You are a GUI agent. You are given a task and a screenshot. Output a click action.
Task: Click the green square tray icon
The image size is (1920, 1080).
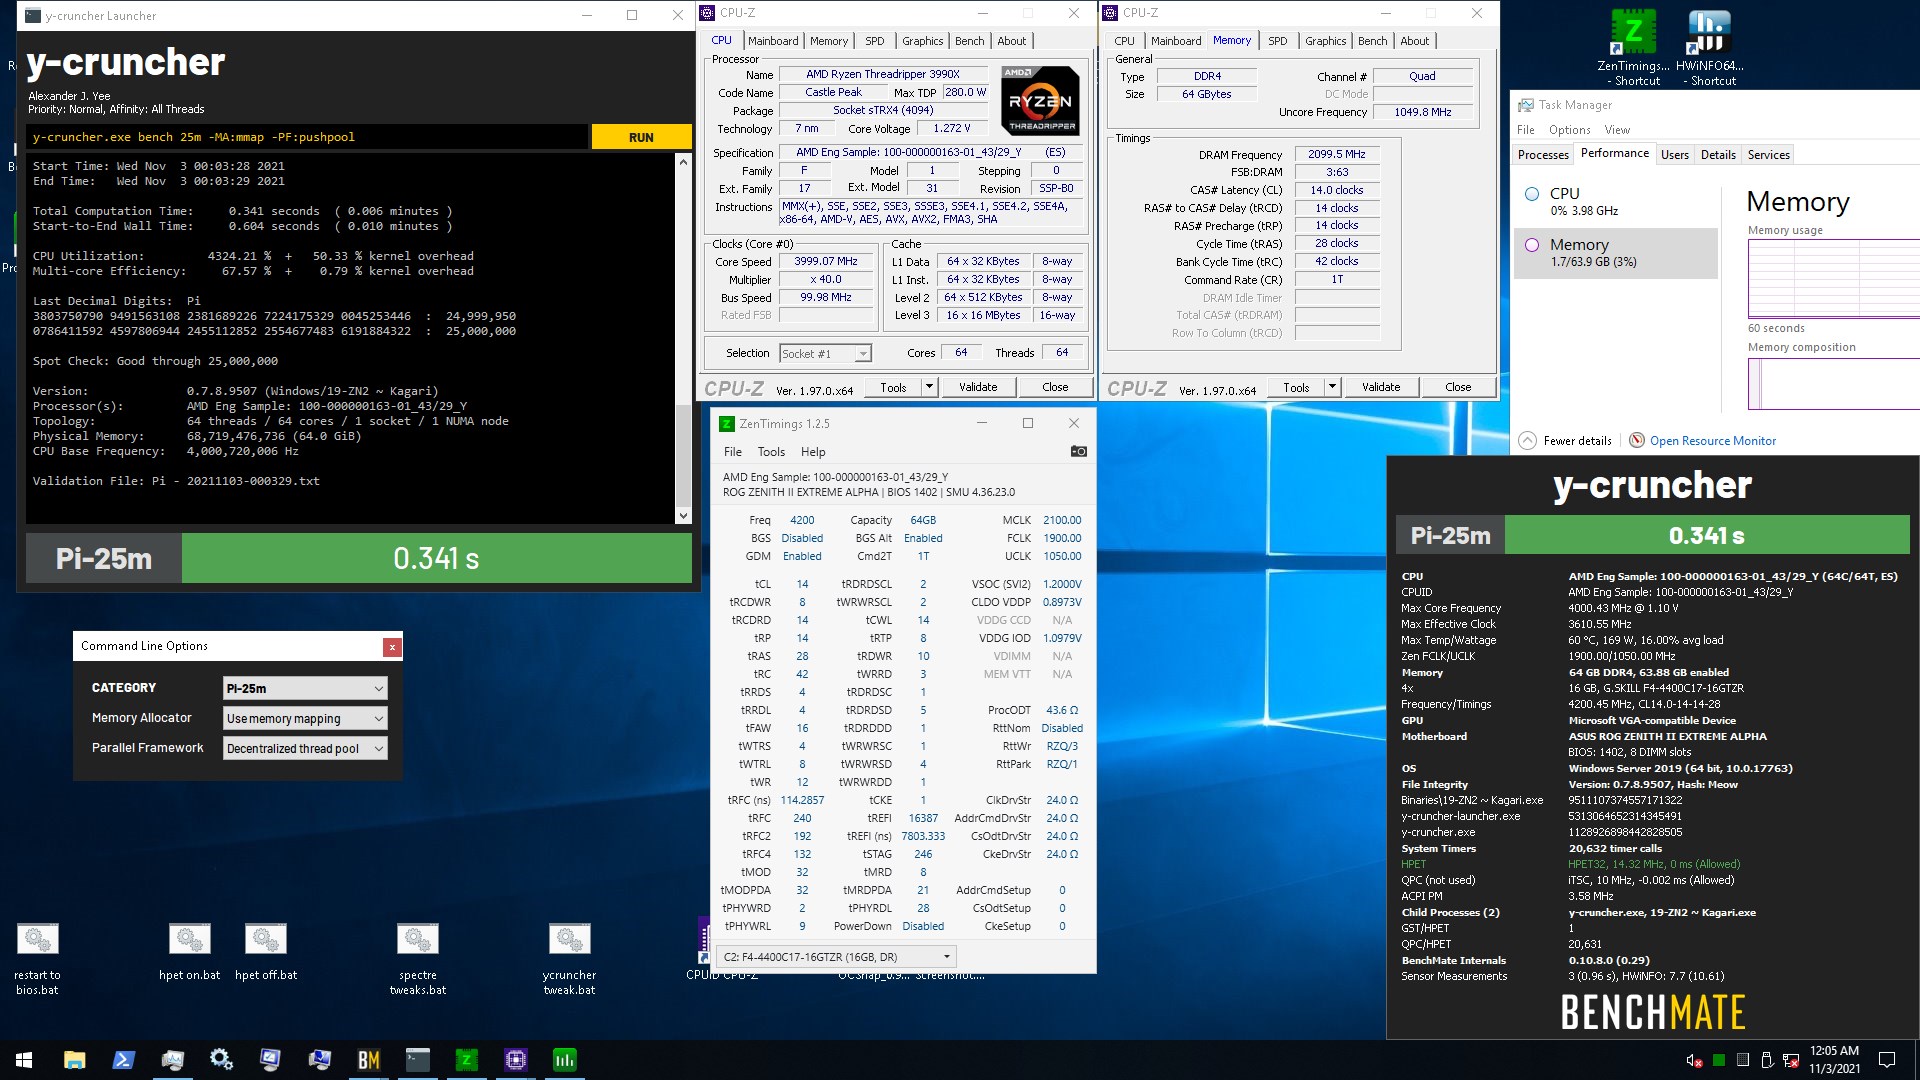pos(1718,1060)
